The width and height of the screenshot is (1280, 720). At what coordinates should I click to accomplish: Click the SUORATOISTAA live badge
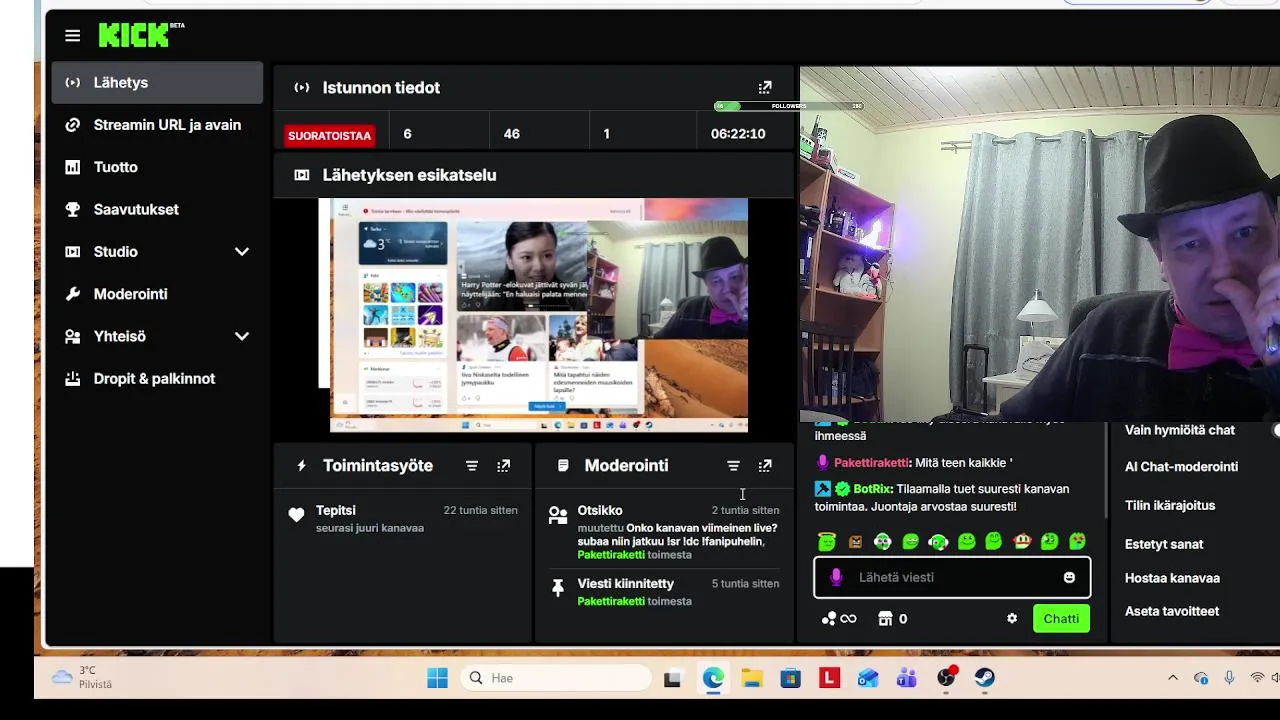coord(329,135)
